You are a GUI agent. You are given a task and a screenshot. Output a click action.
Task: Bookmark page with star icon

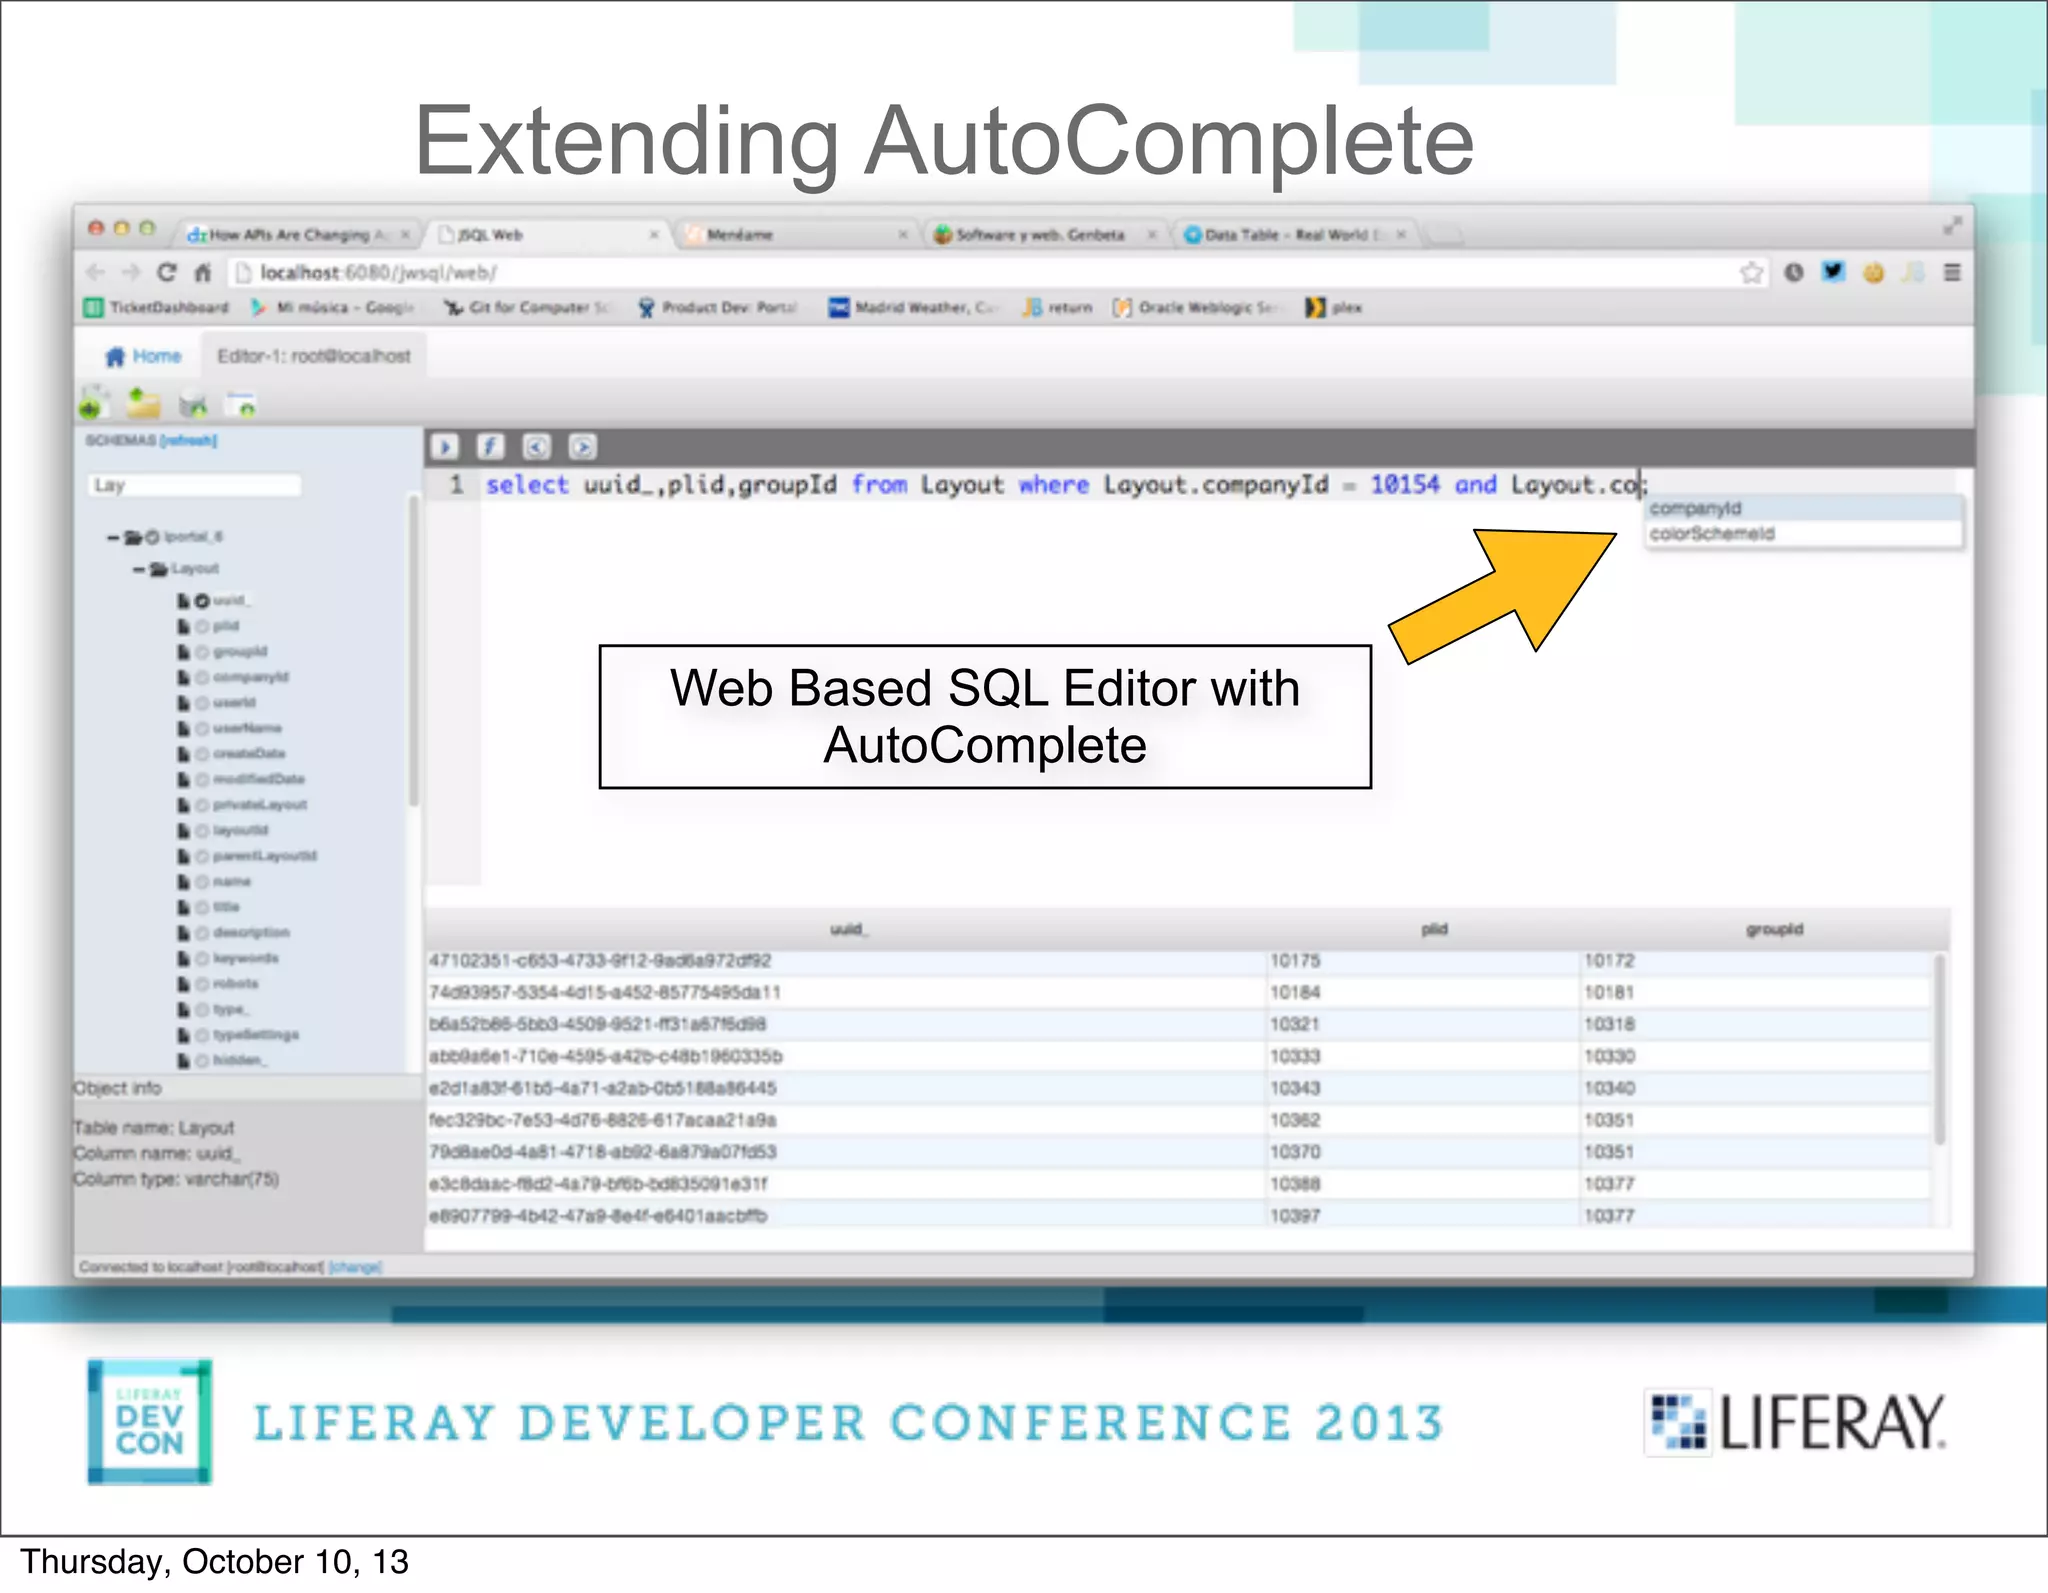click(x=1751, y=272)
